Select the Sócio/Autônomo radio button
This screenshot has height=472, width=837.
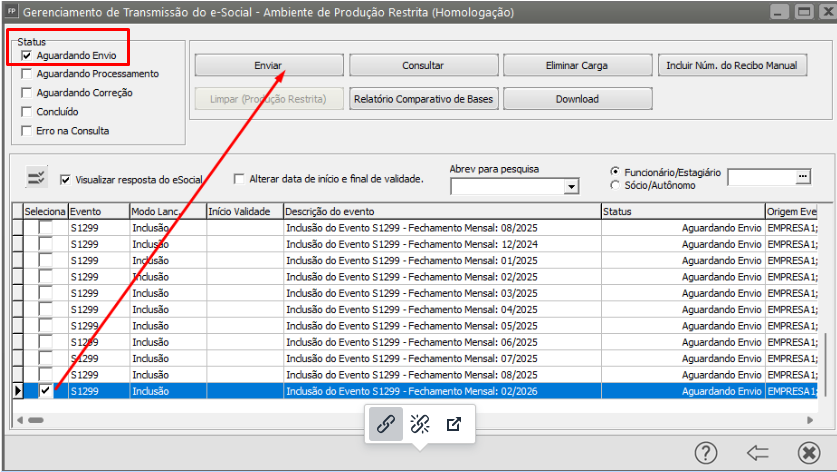(614, 185)
